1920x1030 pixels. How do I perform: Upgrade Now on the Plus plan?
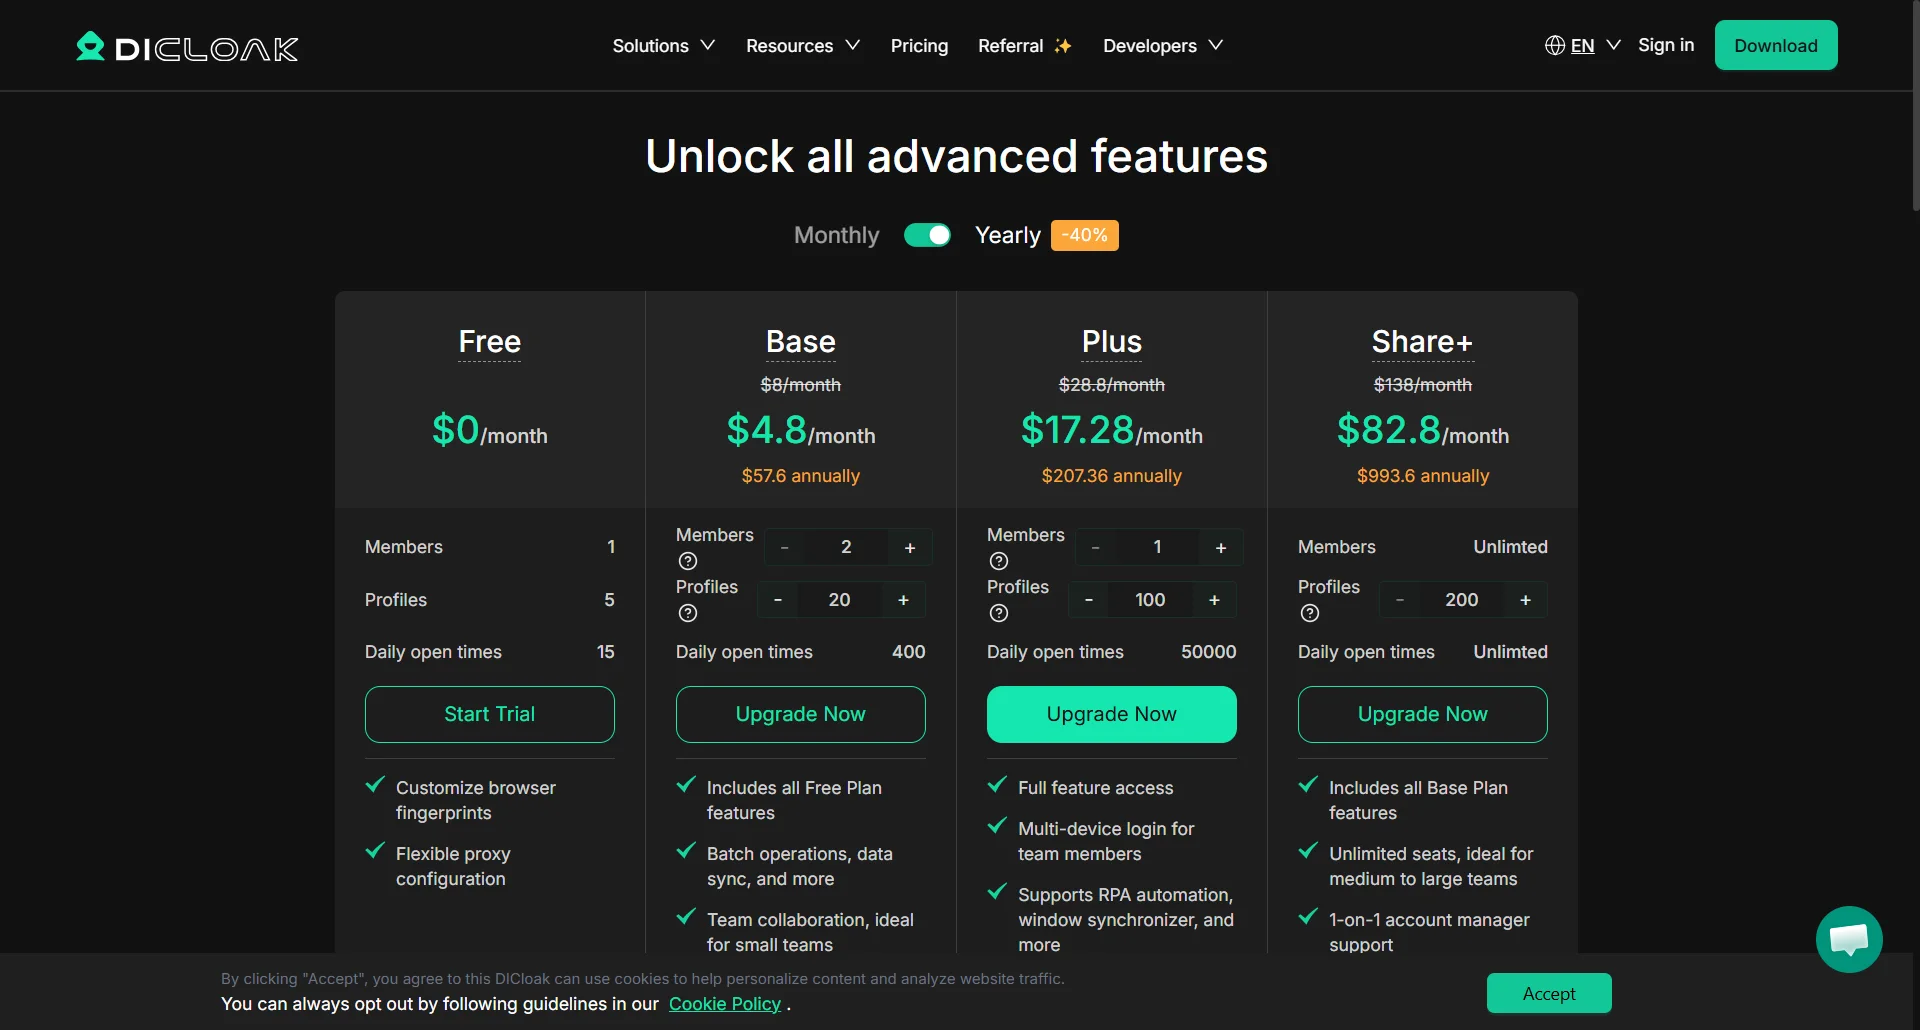pyautogui.click(x=1111, y=714)
